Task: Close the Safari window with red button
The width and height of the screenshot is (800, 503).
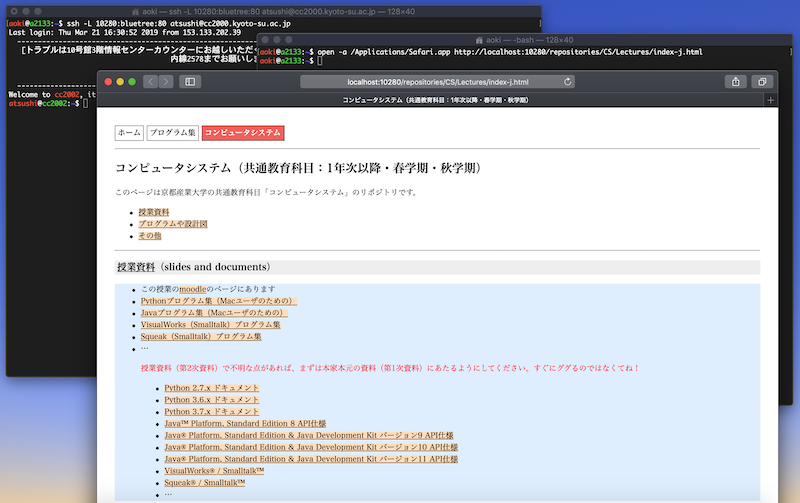Action: click(108, 82)
